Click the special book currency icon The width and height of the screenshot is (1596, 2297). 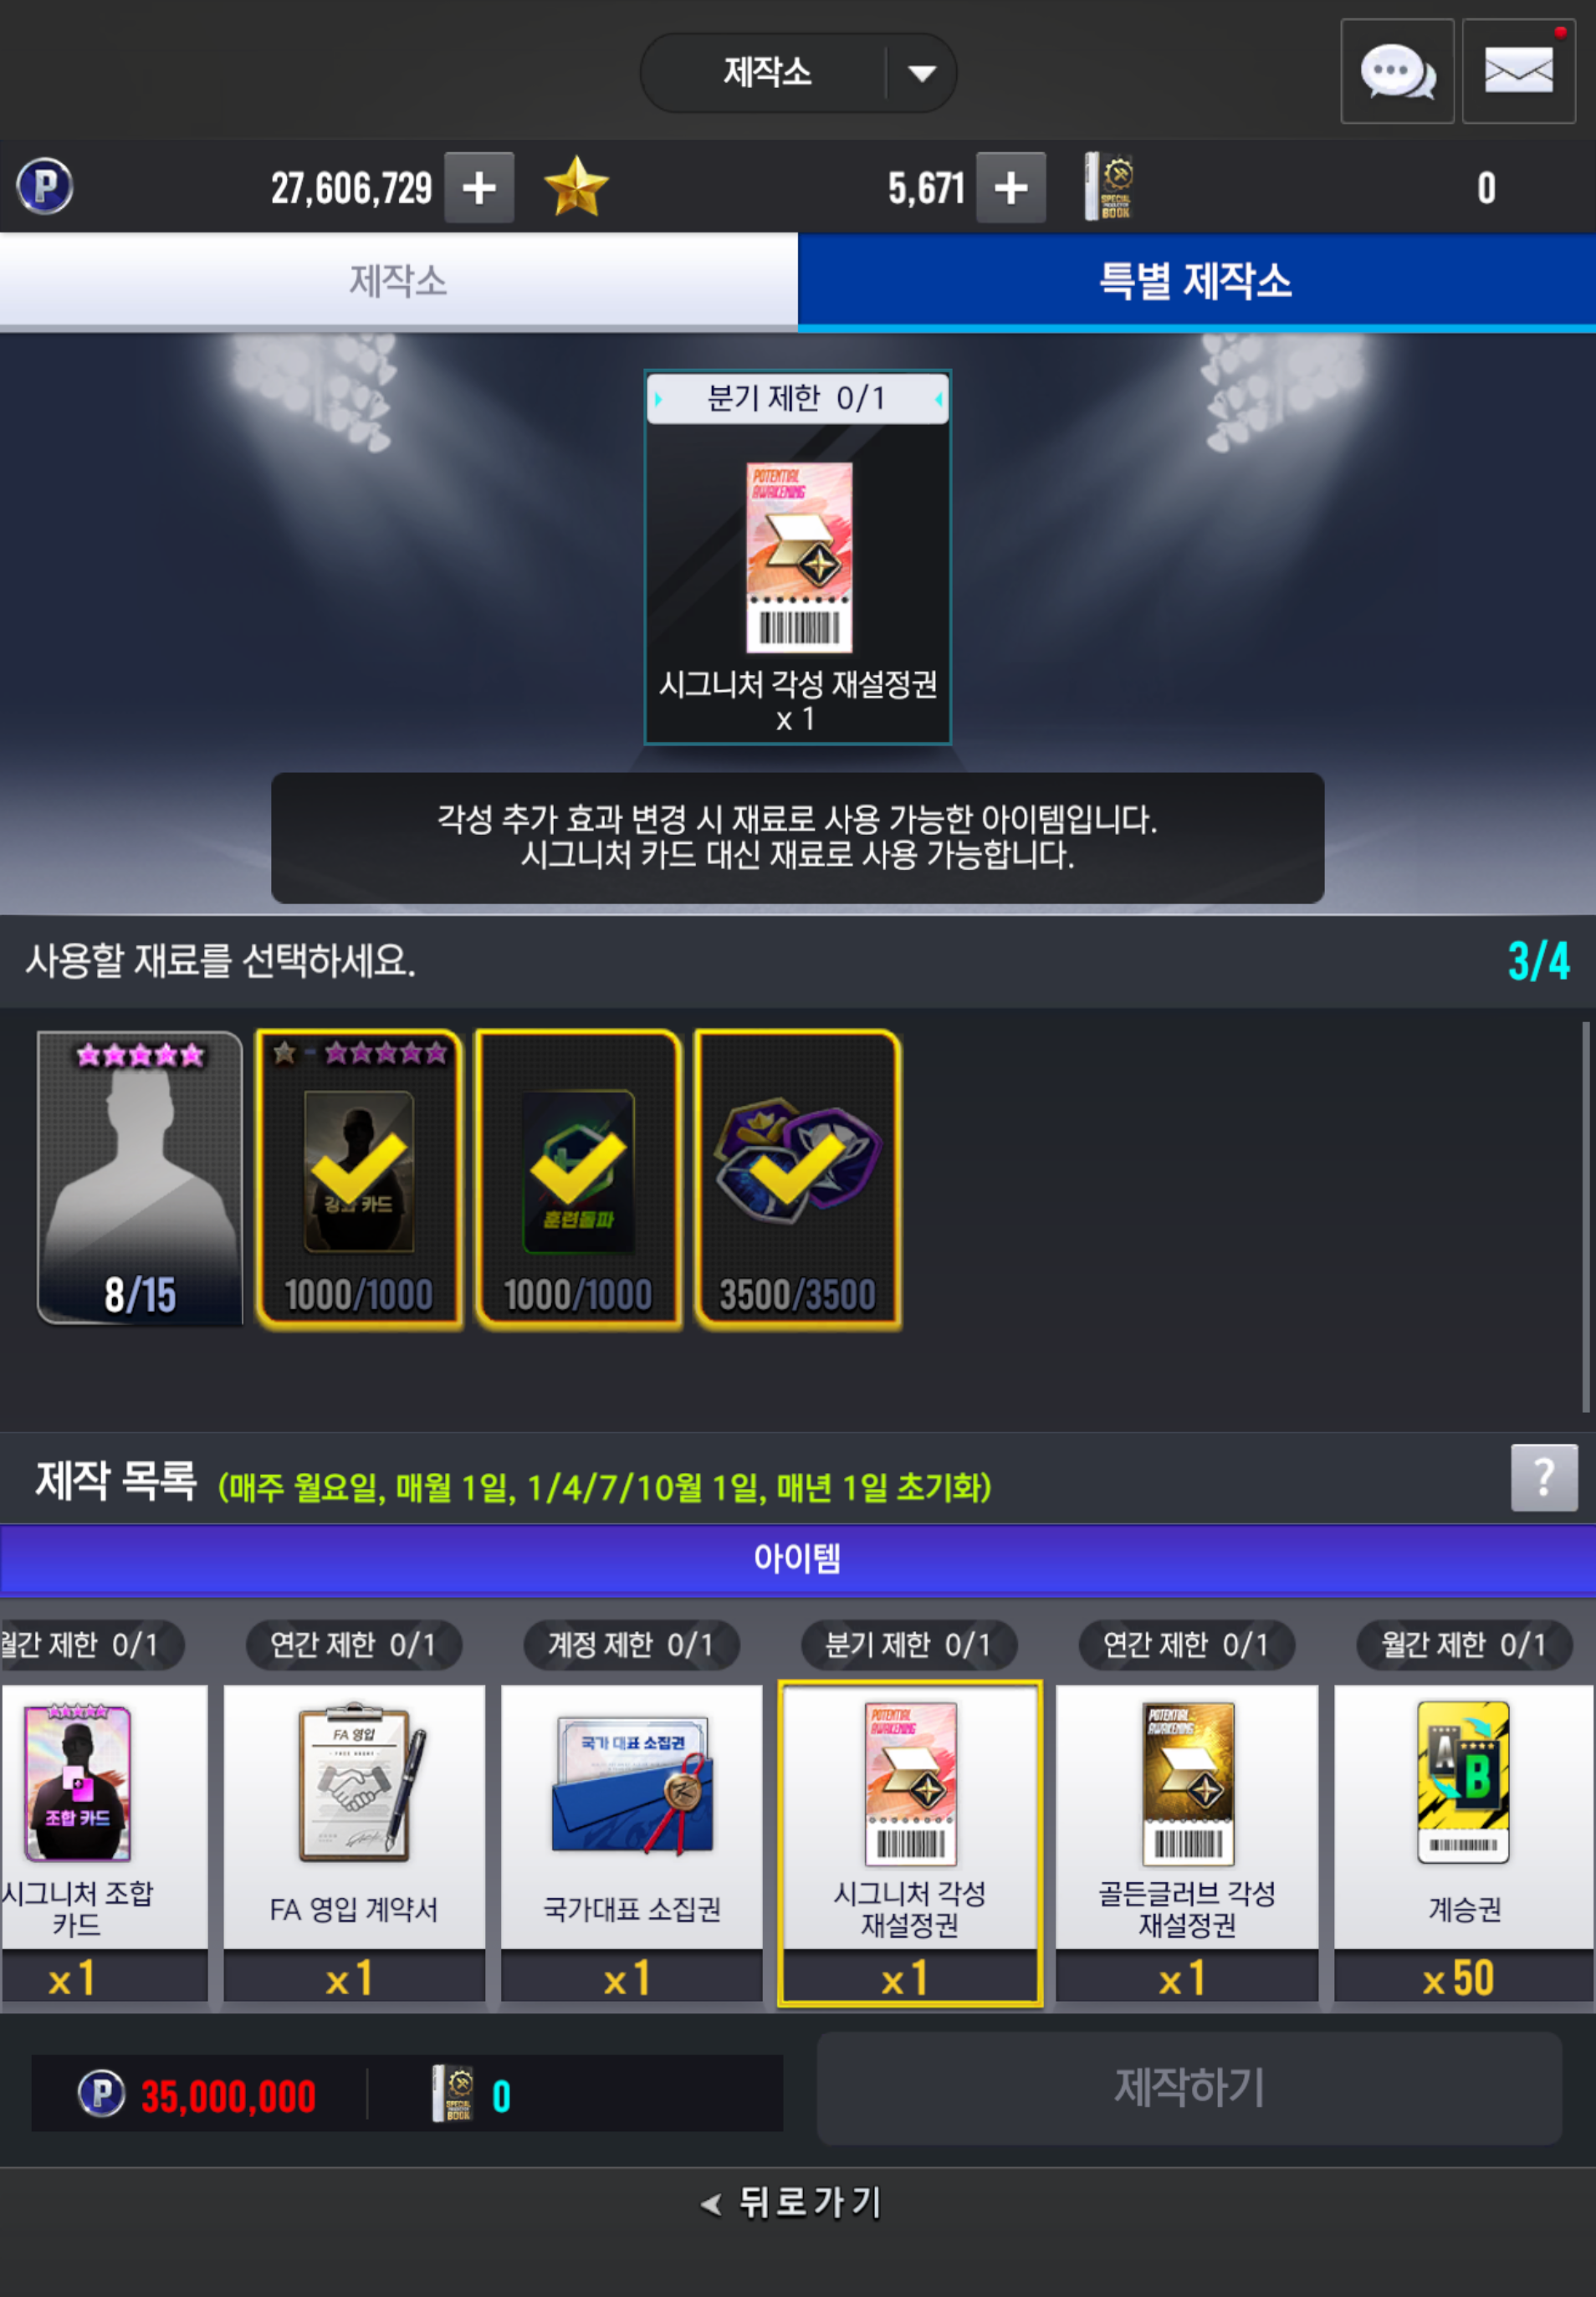coord(1109,187)
